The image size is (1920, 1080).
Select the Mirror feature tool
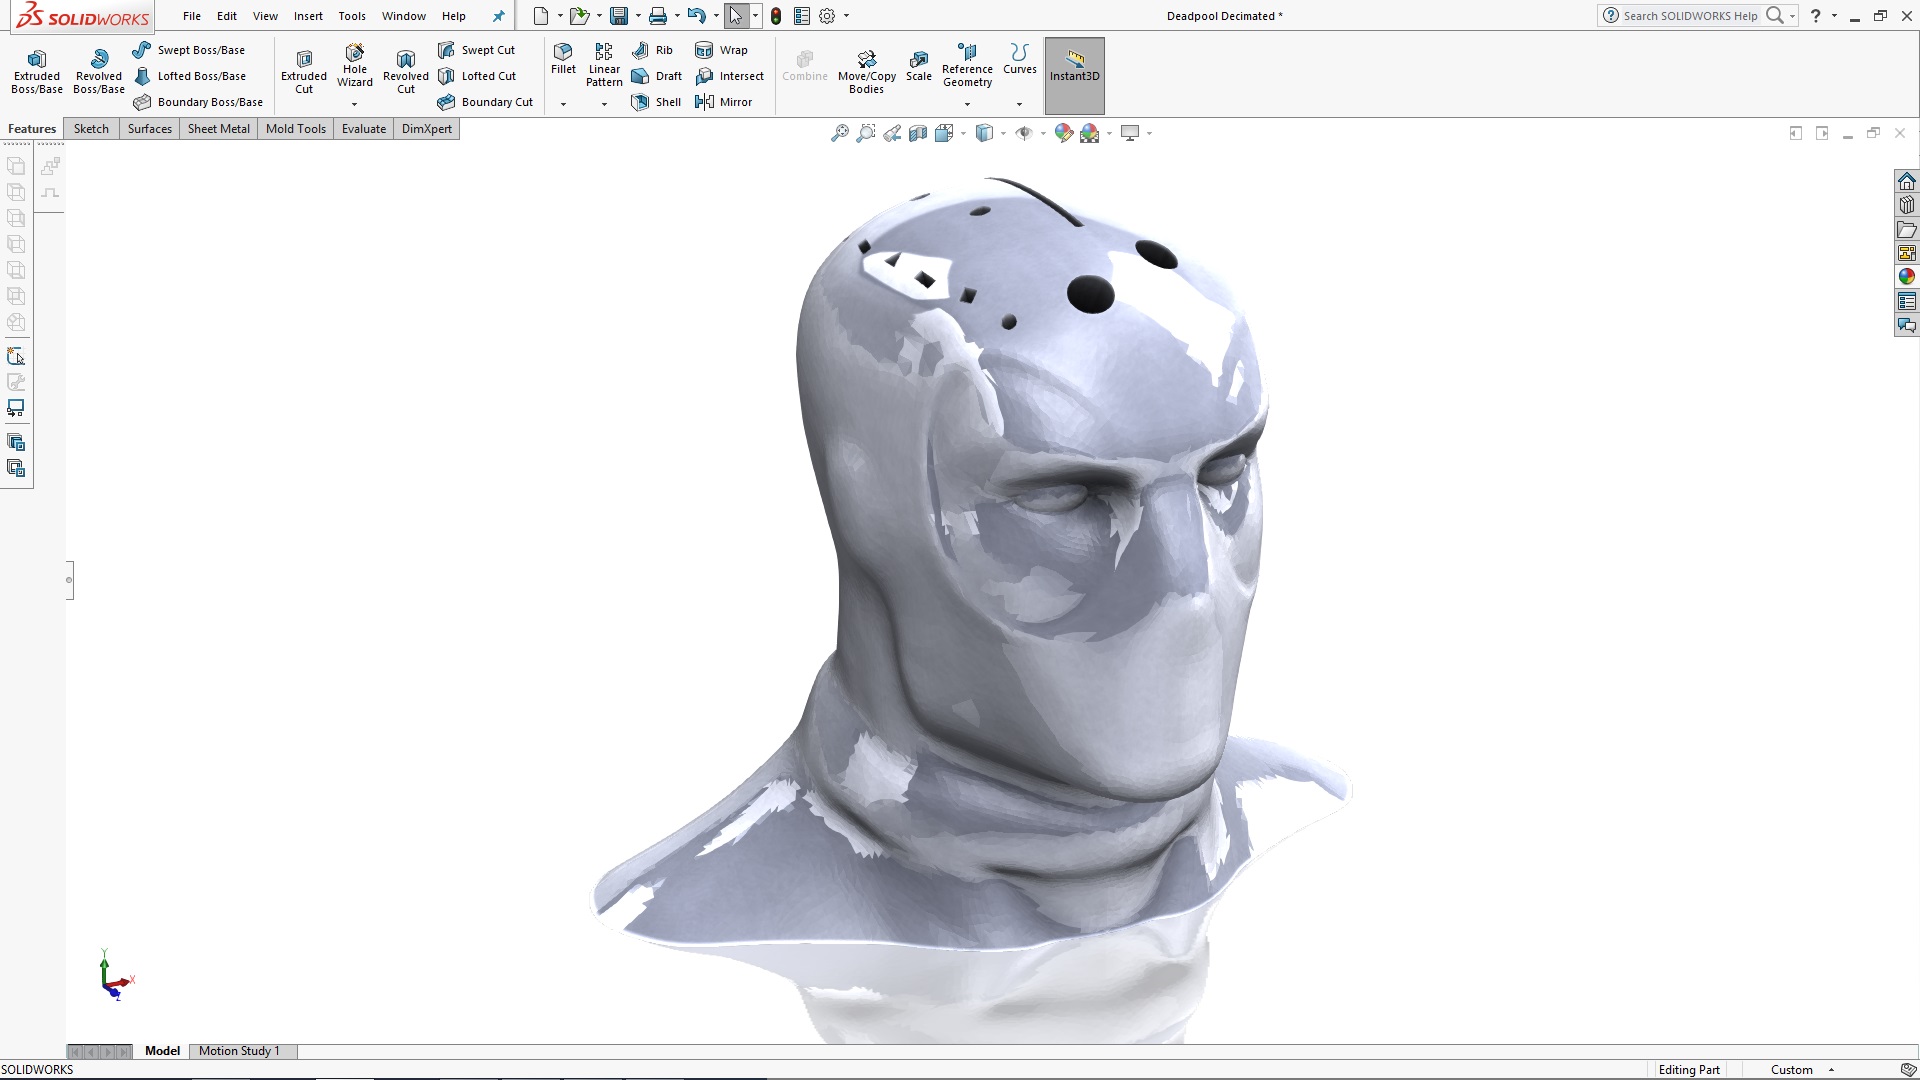click(727, 101)
